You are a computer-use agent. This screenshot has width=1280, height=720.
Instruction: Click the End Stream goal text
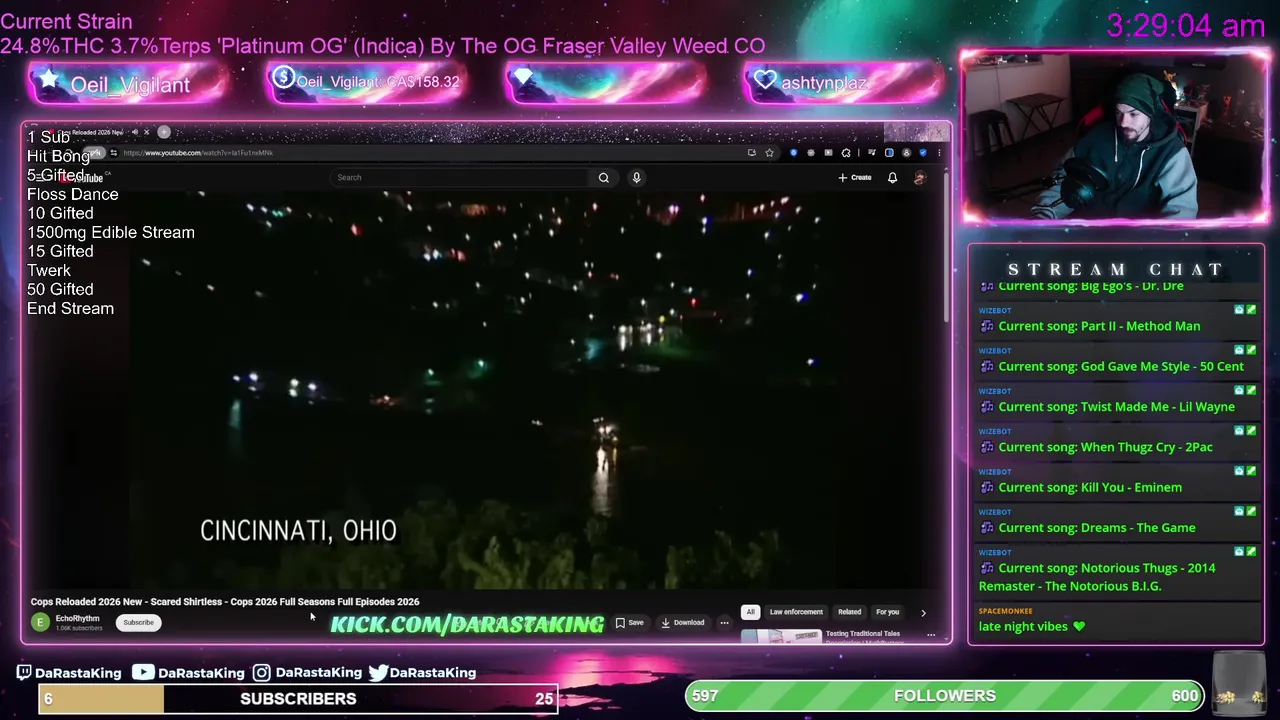click(70, 308)
